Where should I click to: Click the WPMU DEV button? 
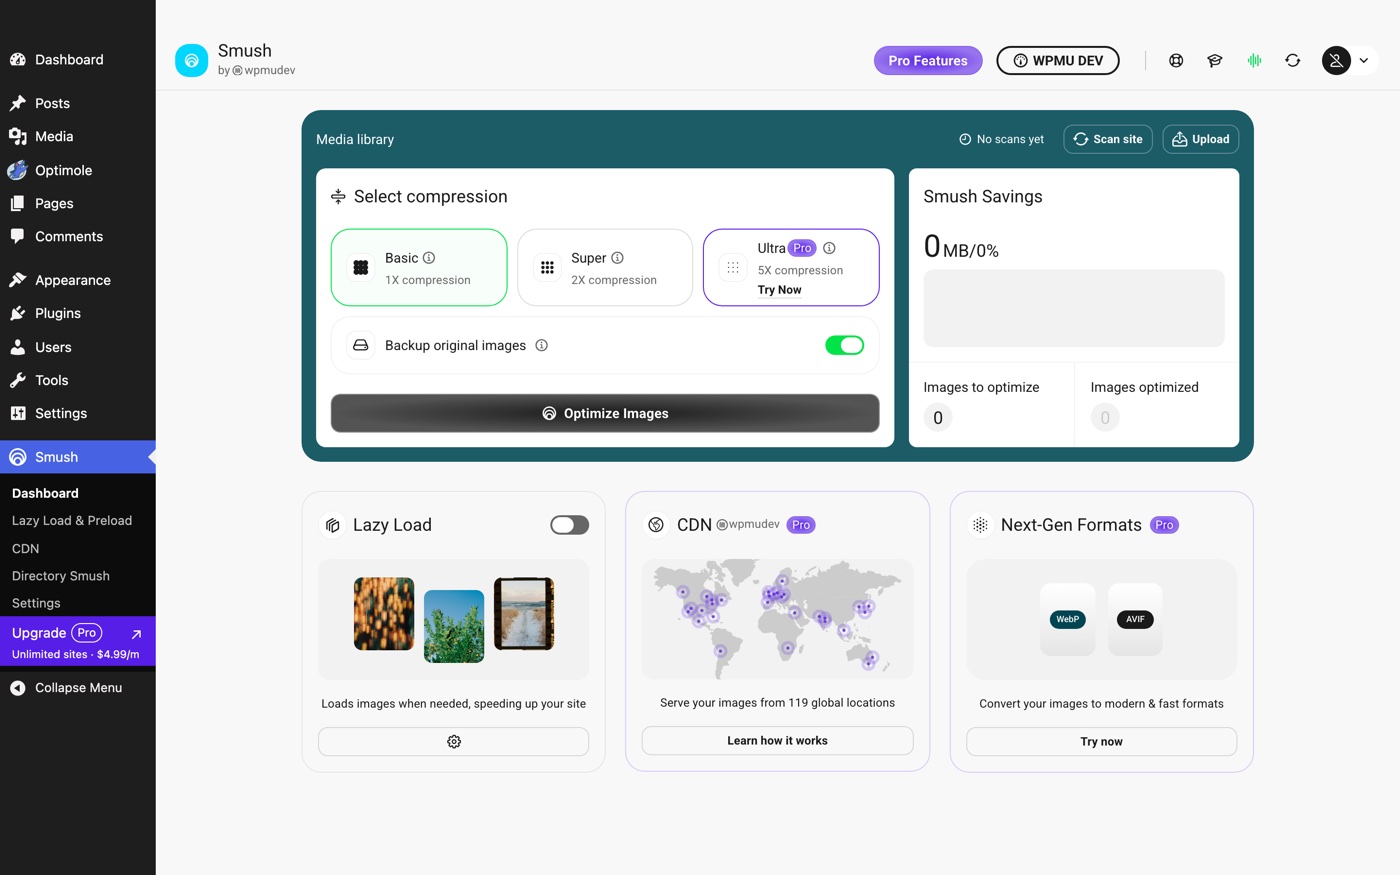click(1058, 61)
